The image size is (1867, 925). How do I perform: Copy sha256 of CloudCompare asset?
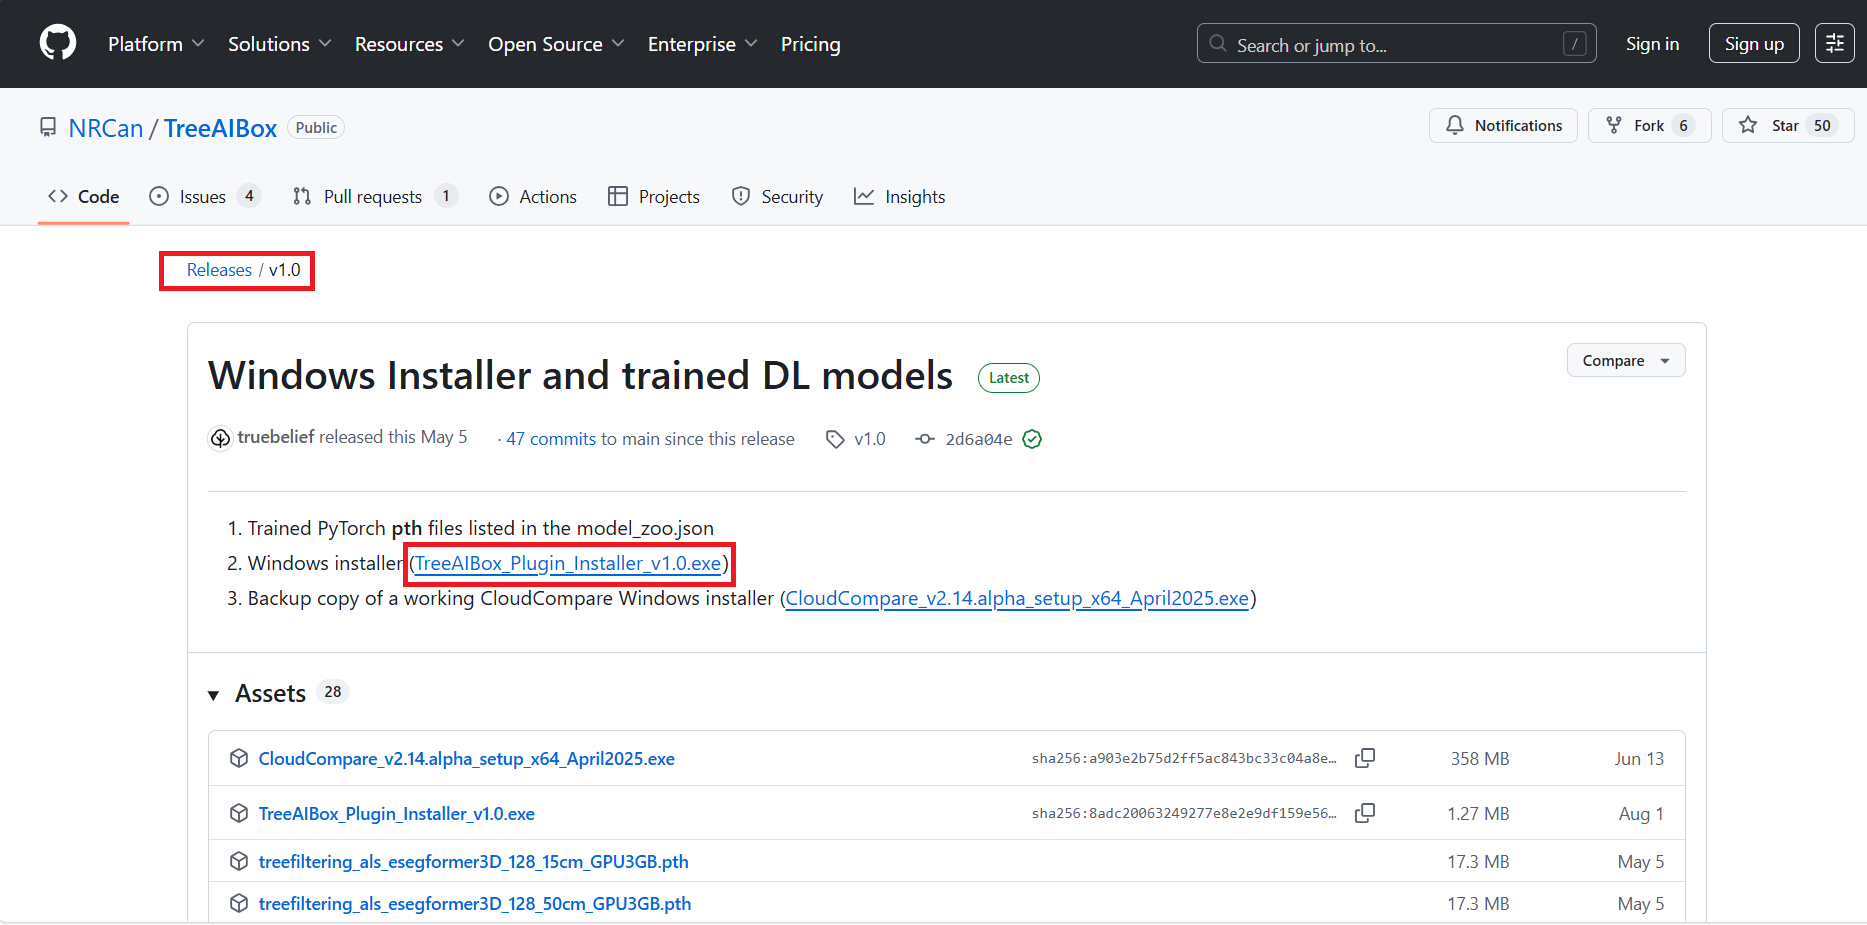(1365, 758)
